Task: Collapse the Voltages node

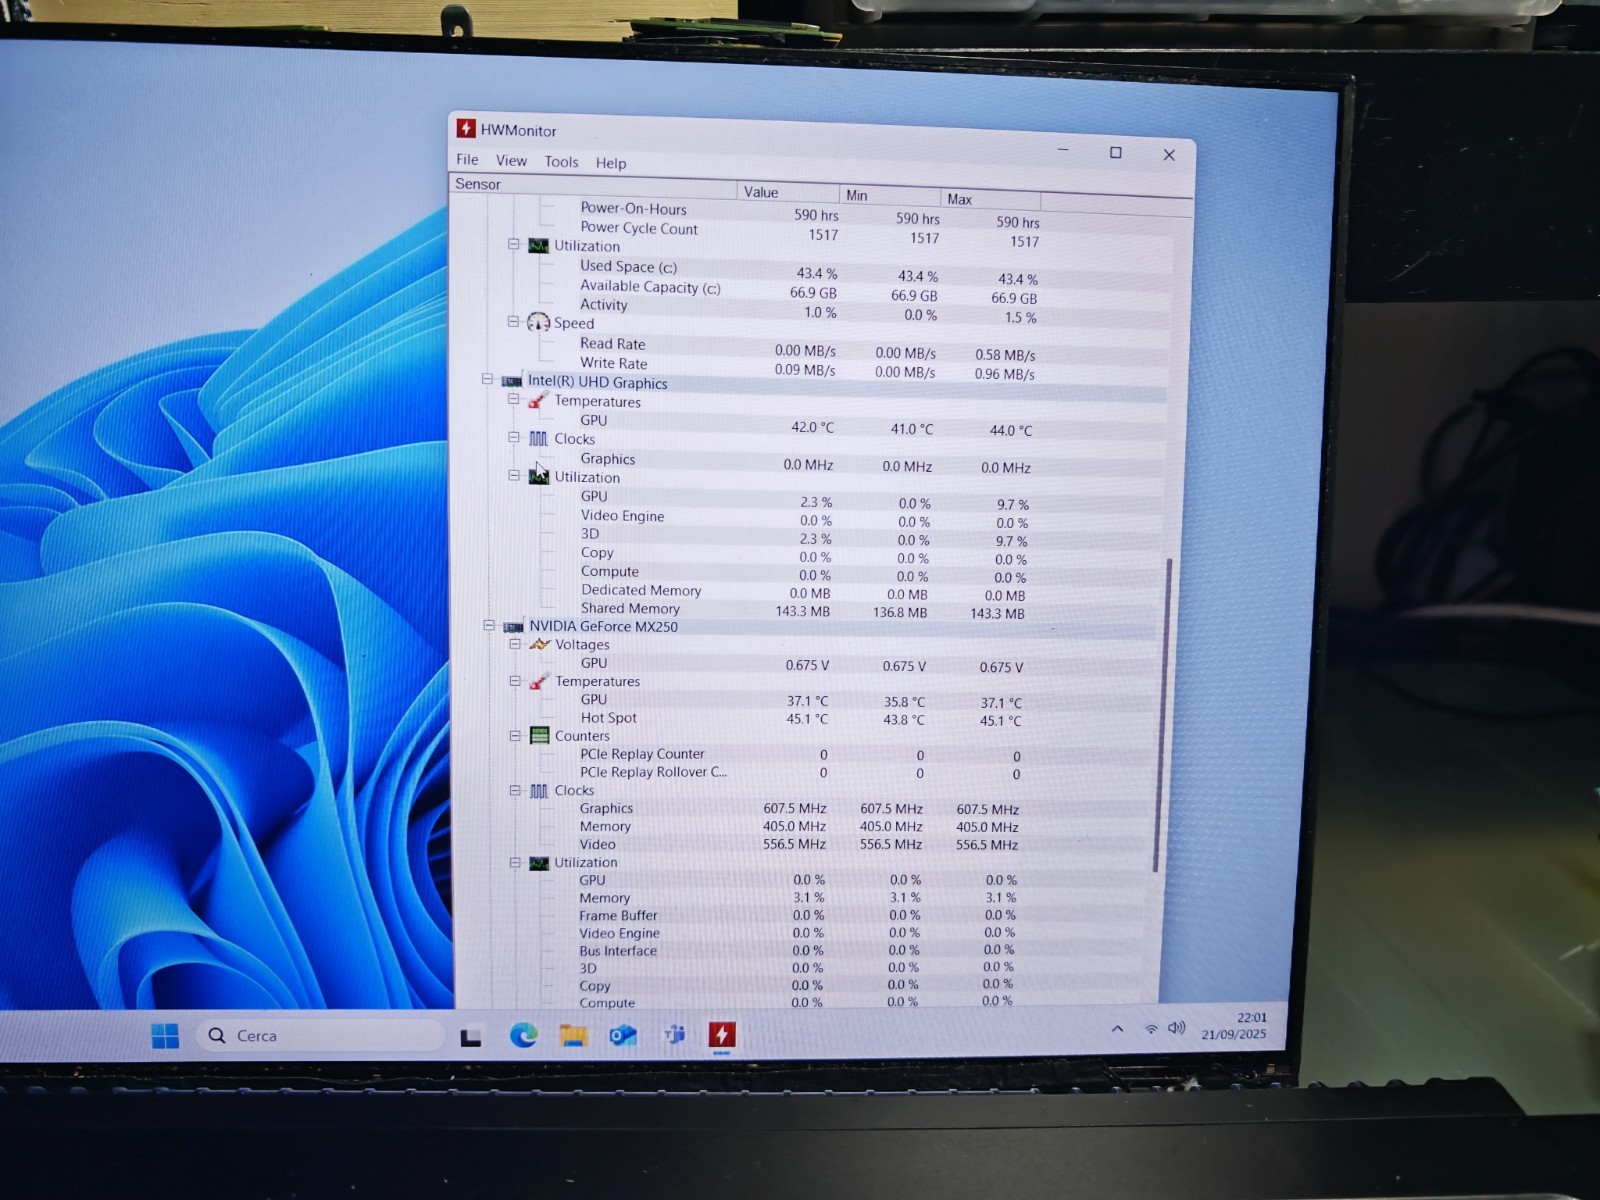Action: [515, 644]
